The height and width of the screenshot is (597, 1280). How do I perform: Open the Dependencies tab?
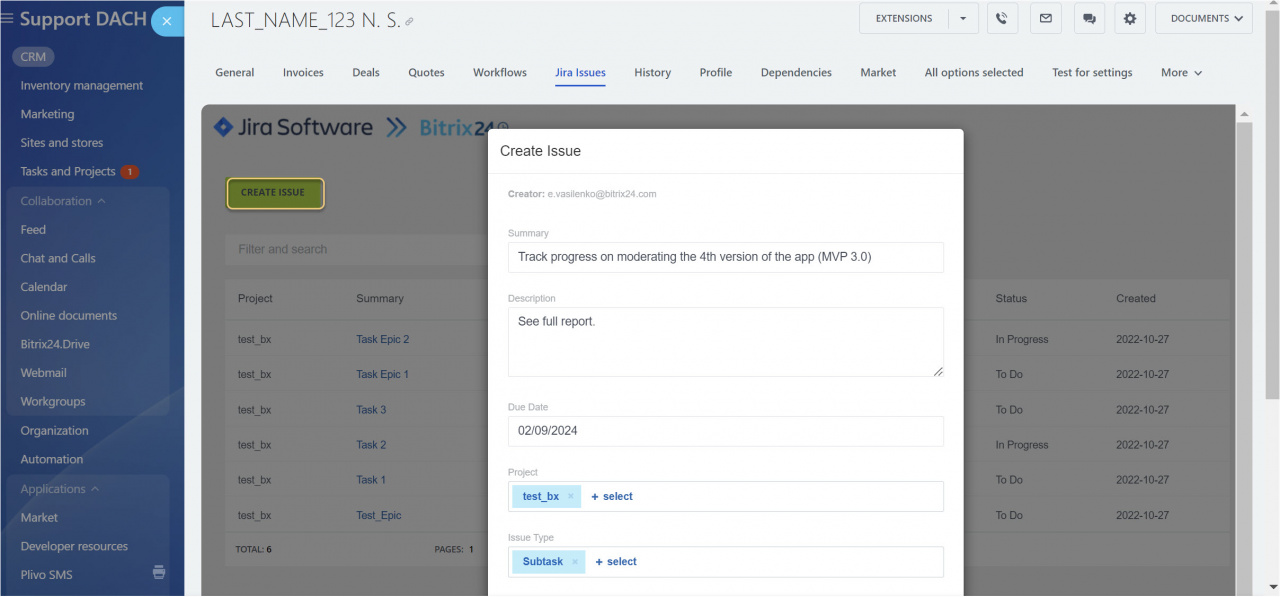(x=796, y=73)
